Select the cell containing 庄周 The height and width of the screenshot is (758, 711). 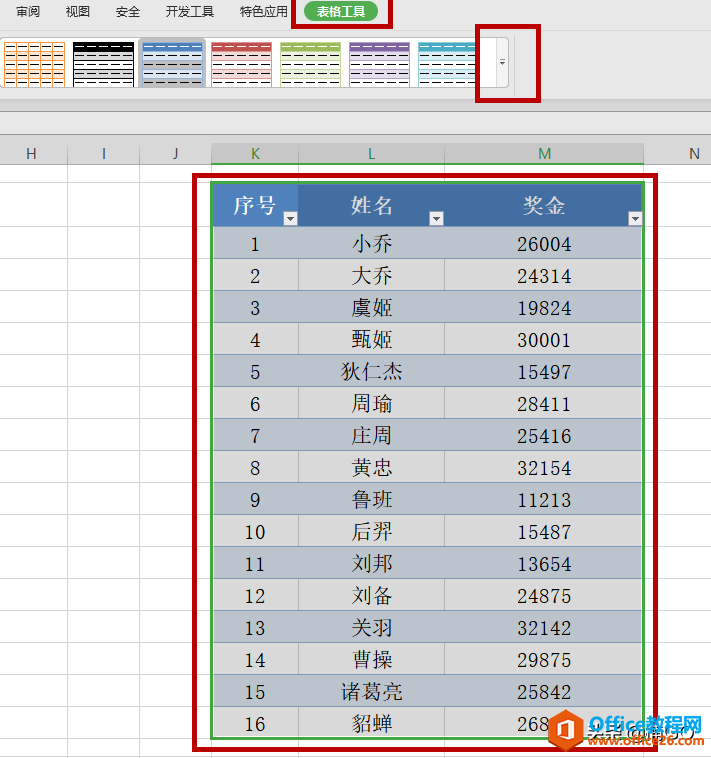[x=371, y=435]
